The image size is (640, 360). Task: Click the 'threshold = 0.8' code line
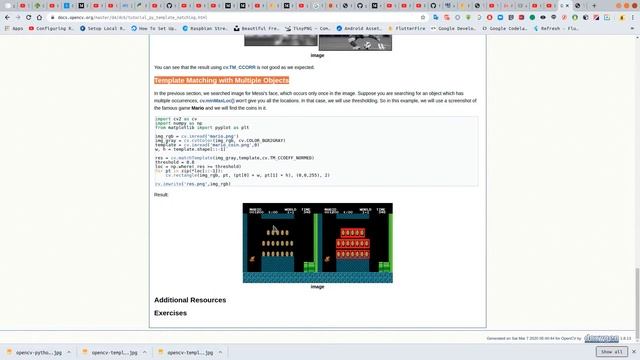click(175, 162)
